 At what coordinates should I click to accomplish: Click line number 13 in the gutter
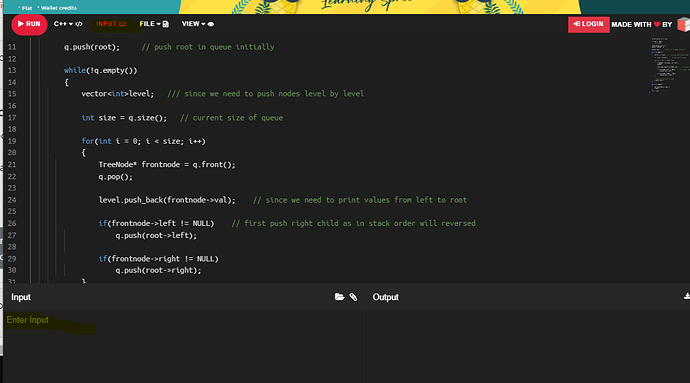click(x=12, y=70)
